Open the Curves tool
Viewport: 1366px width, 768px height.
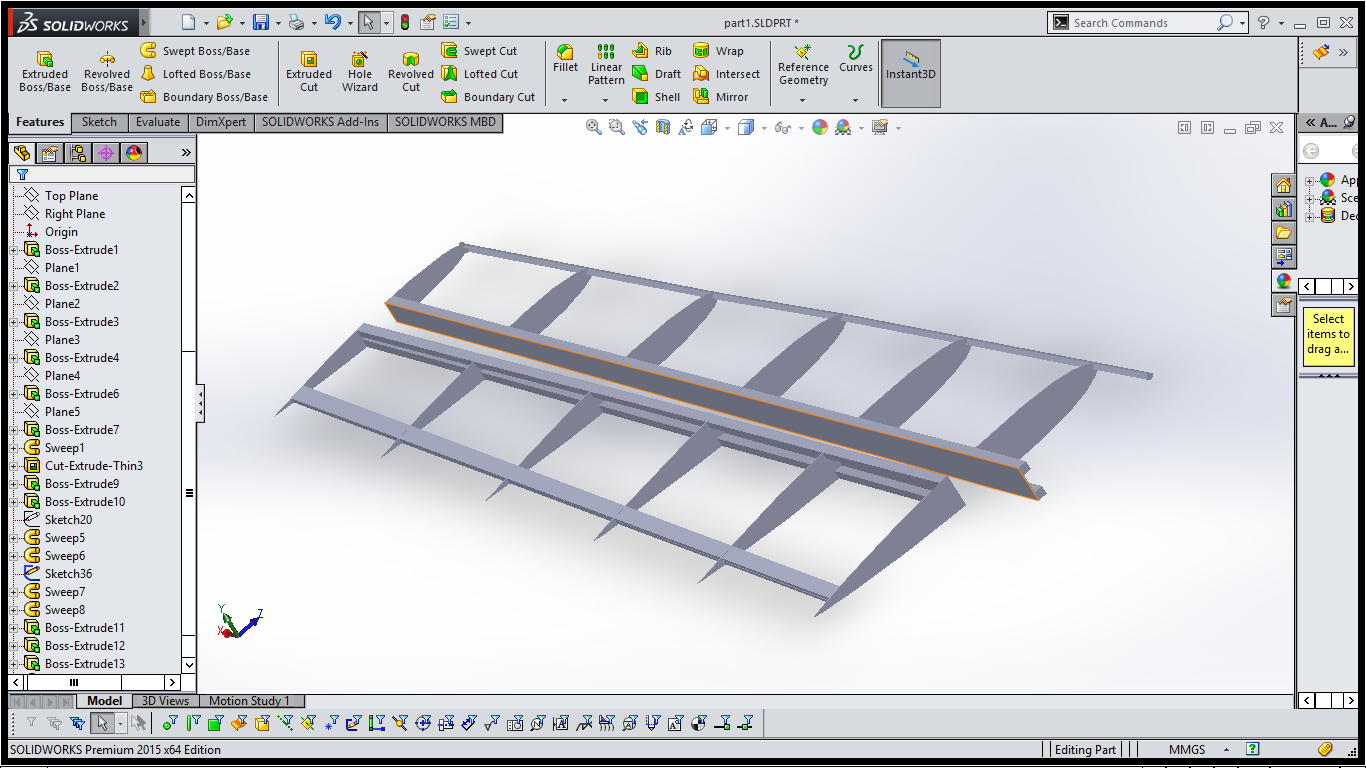[855, 60]
